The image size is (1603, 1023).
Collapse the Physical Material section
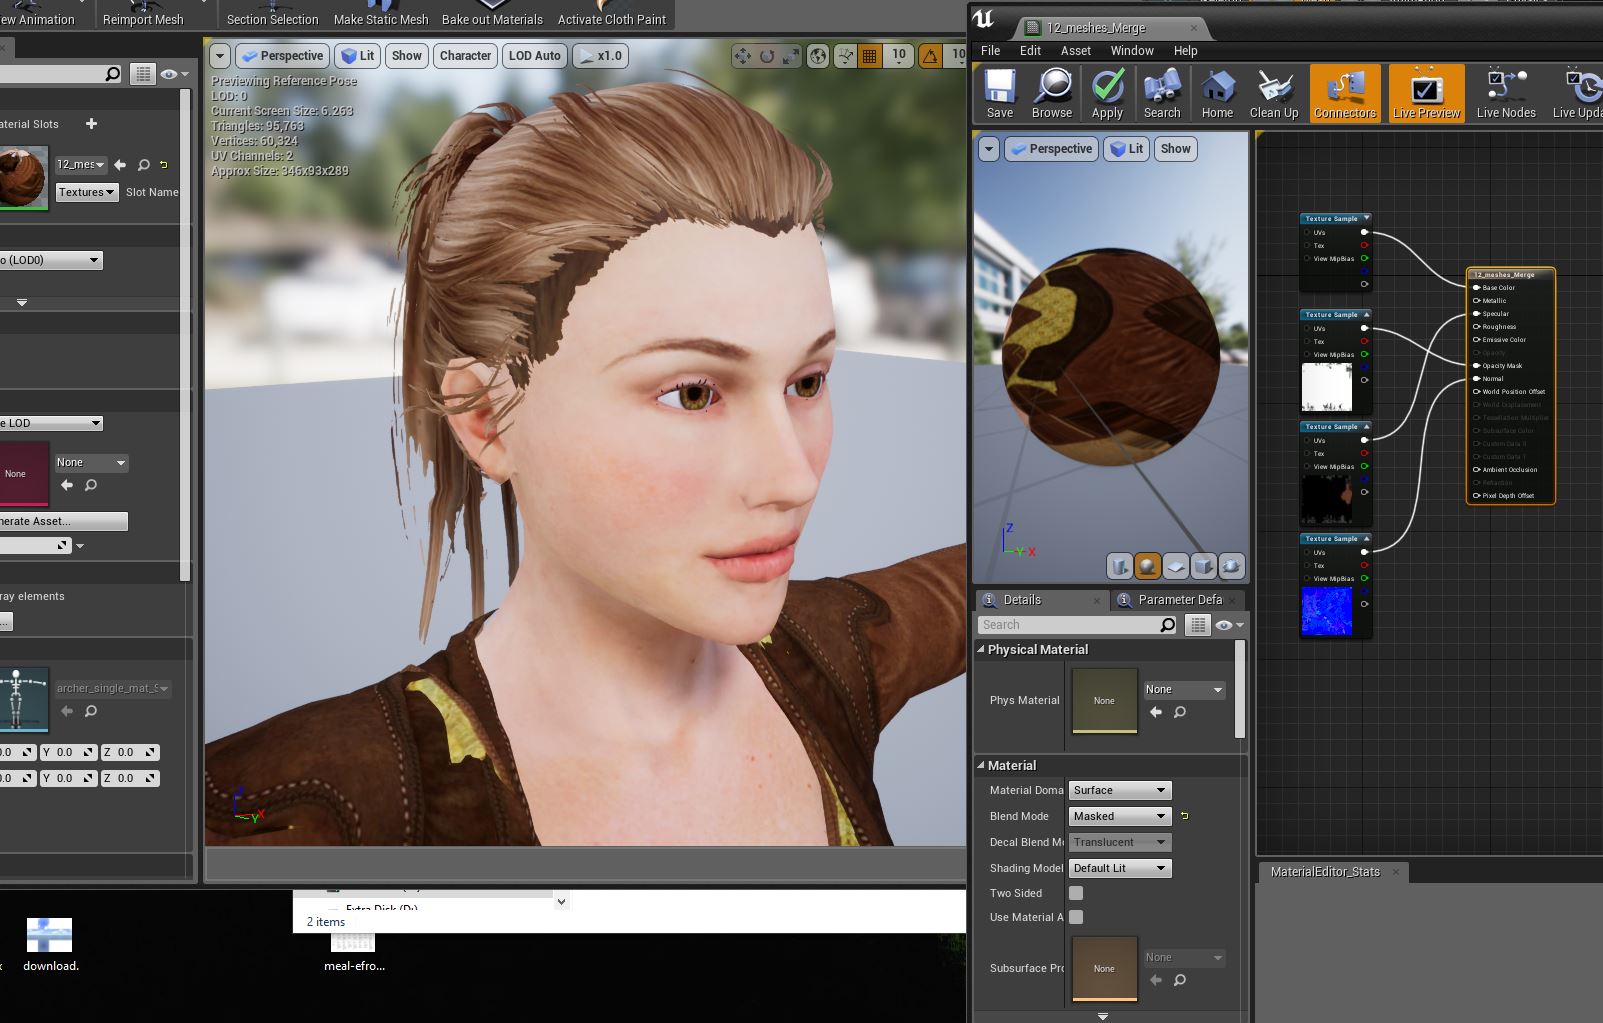point(981,649)
